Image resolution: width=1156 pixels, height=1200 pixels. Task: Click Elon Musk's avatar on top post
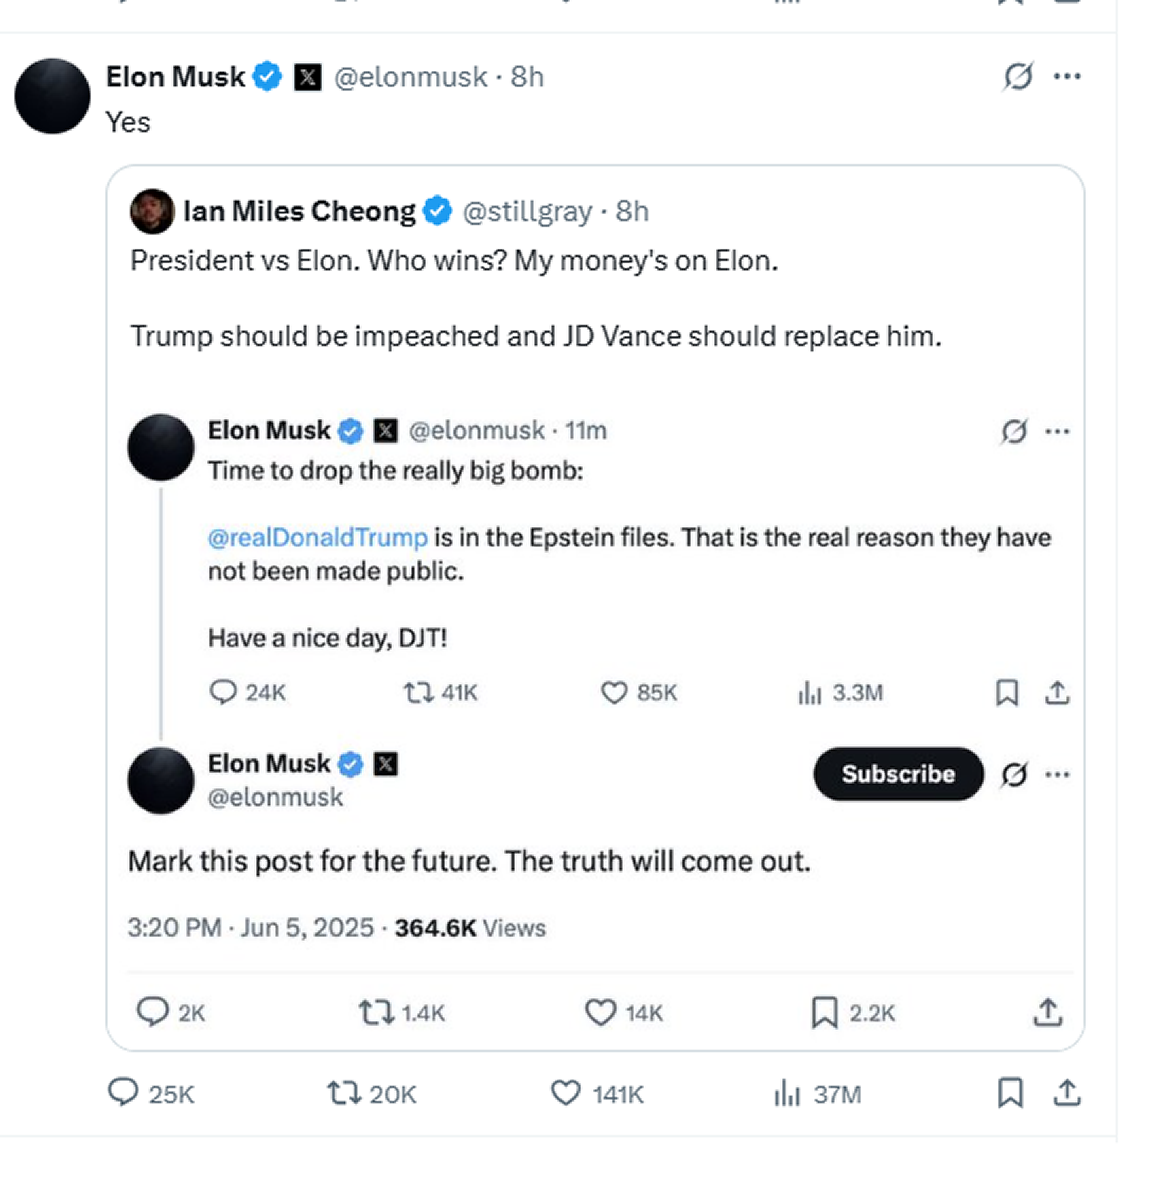[x=52, y=96]
